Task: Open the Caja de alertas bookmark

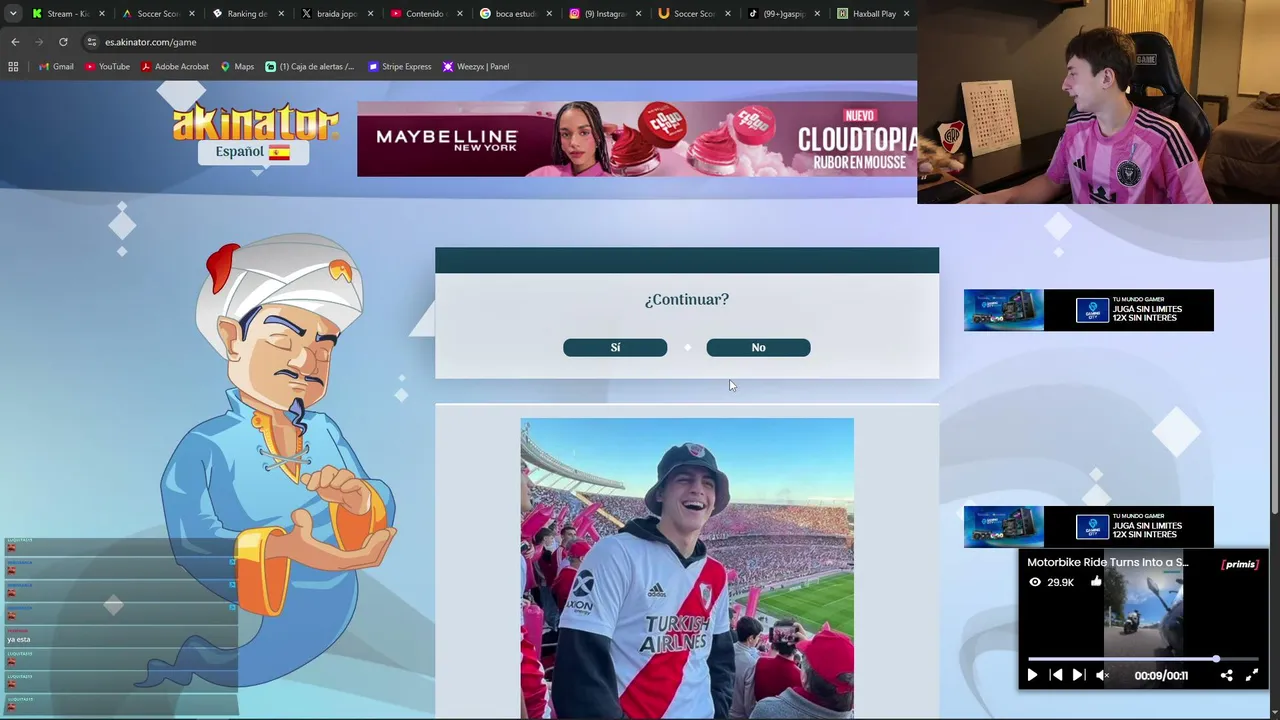Action: (x=310, y=67)
